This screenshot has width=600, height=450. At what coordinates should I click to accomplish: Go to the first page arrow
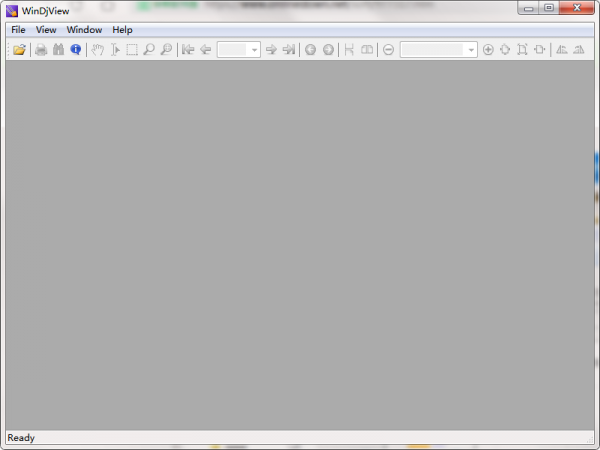[188, 49]
